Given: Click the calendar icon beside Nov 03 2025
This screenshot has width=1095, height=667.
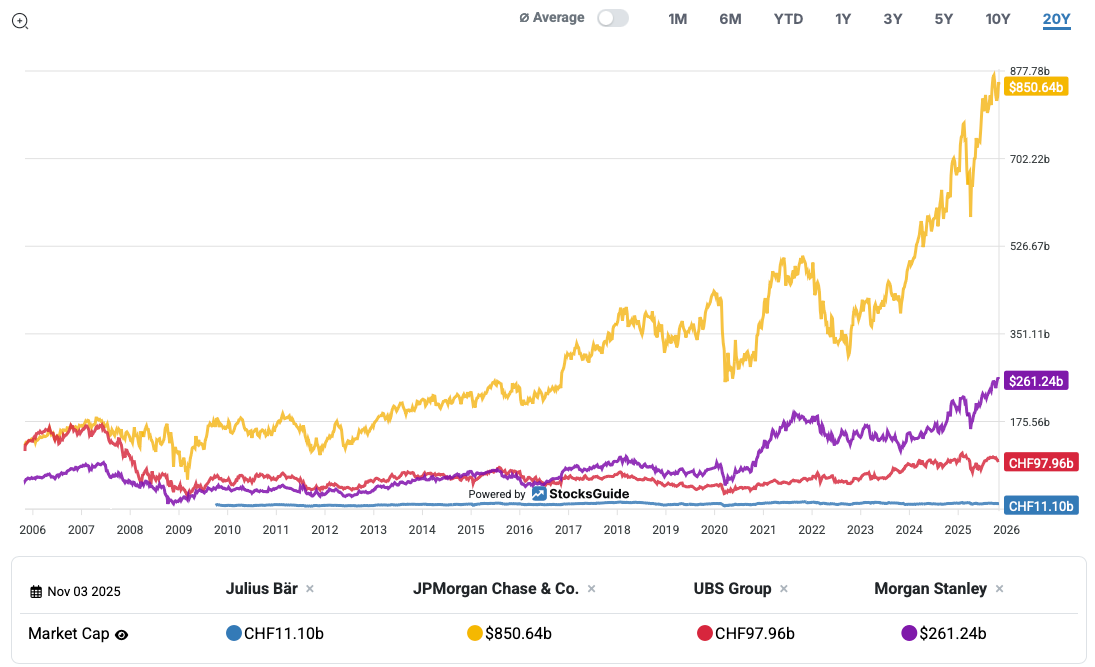Looking at the screenshot, I should [36, 591].
